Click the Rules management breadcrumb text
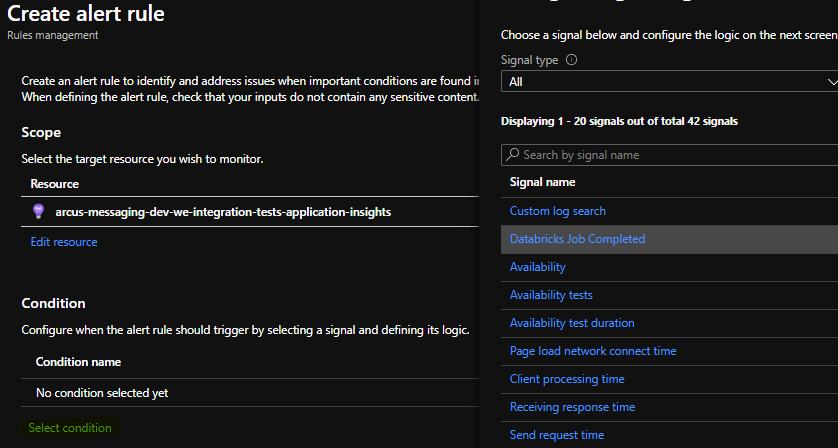 coord(53,36)
